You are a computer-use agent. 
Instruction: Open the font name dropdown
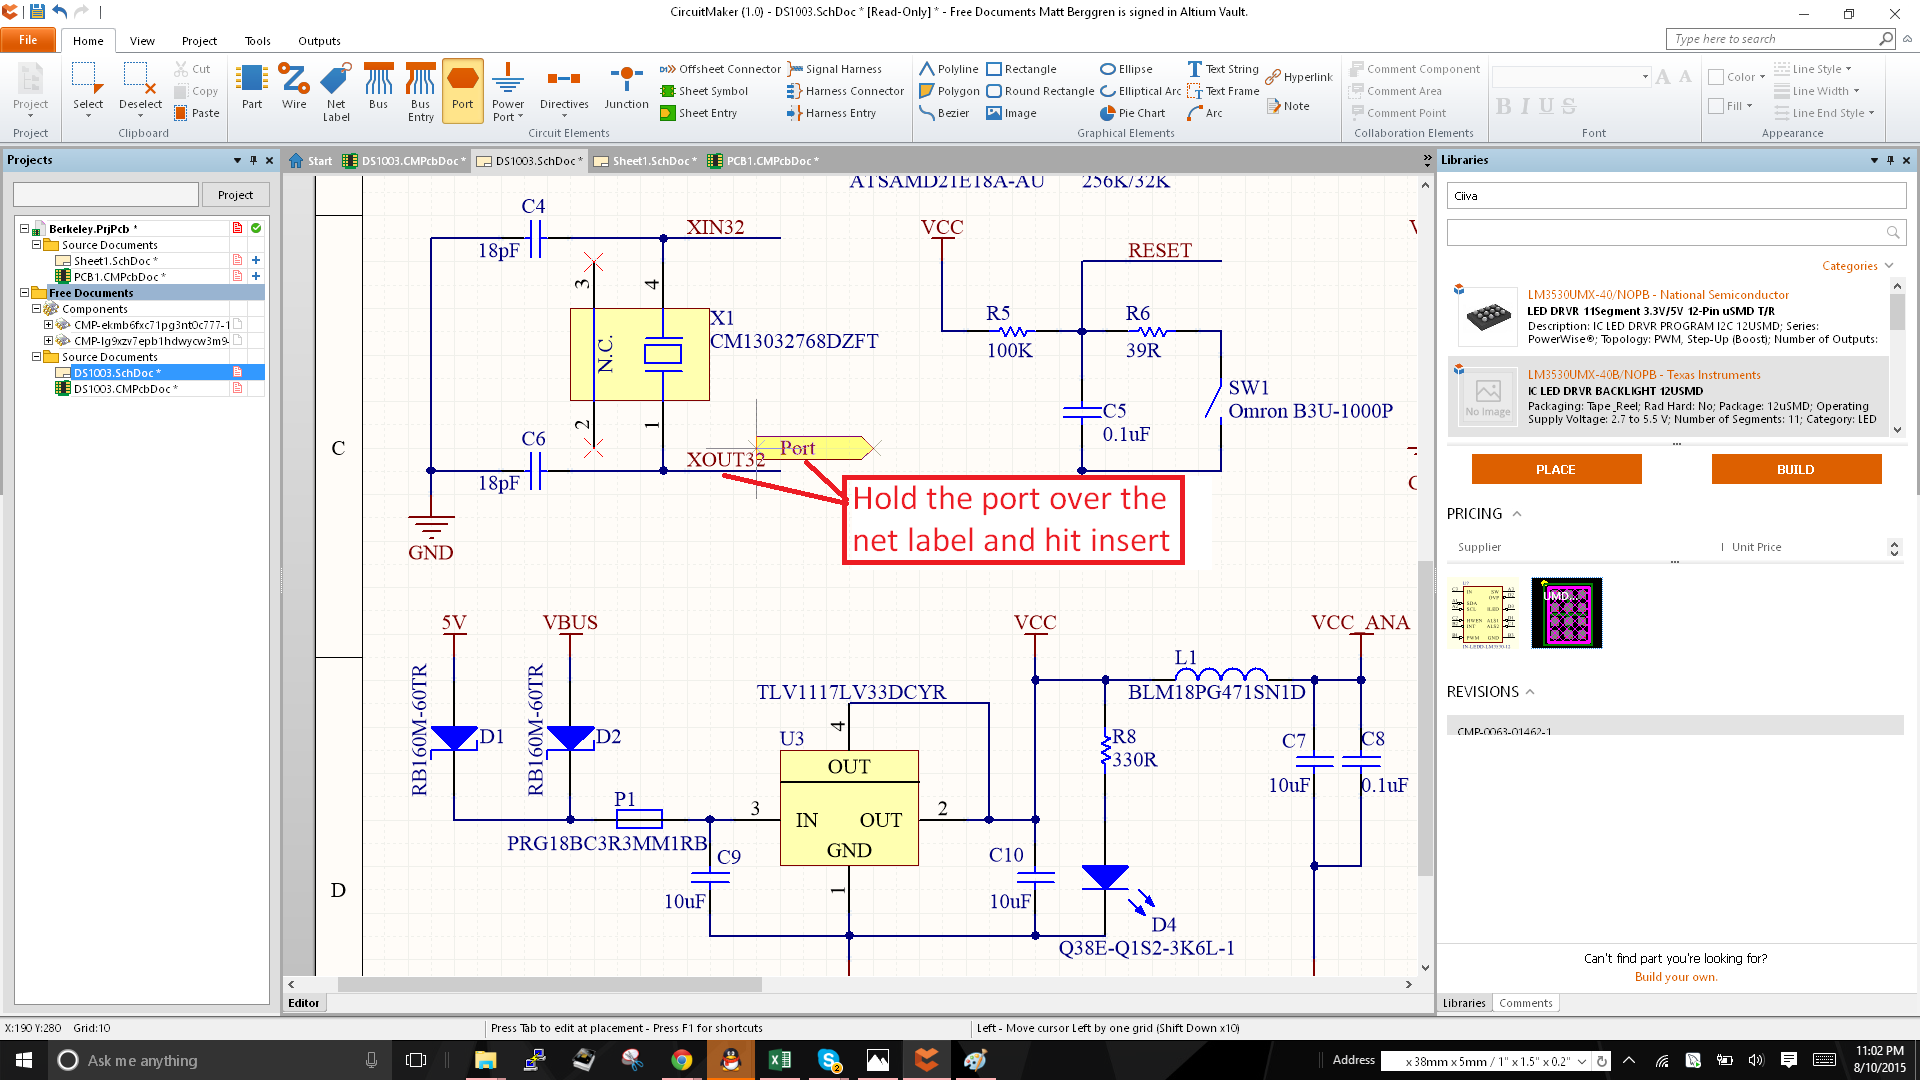[1645, 77]
